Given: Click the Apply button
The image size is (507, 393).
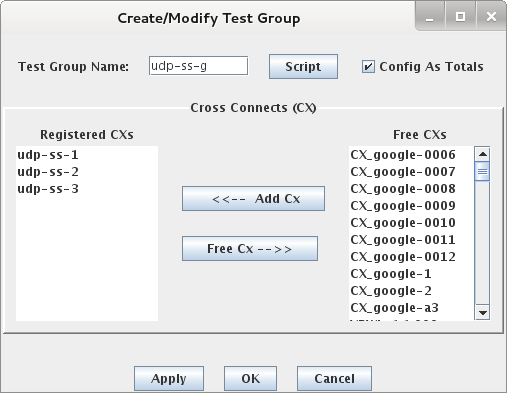Looking at the screenshot, I should tap(169, 379).
